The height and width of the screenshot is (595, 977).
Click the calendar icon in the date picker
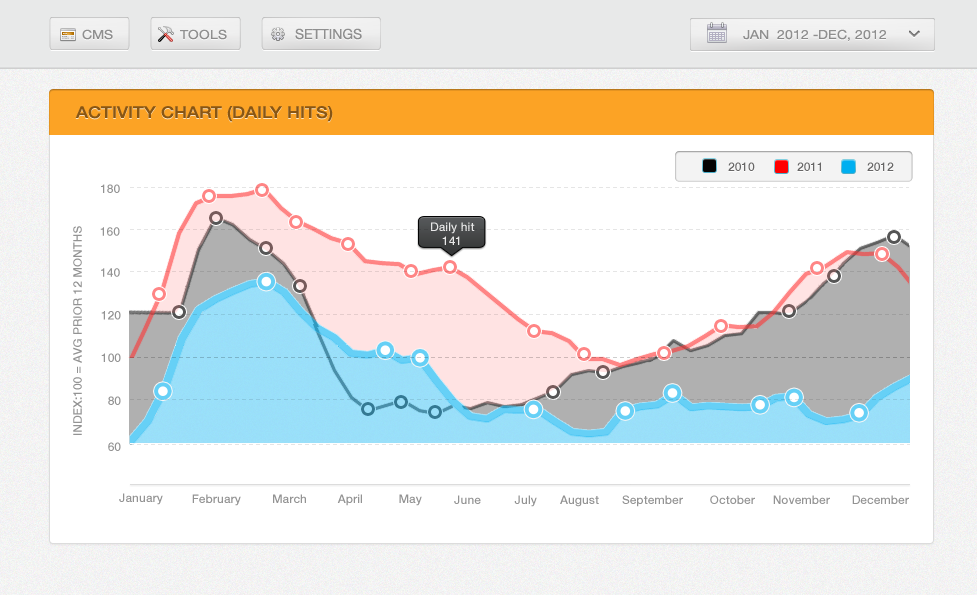point(716,33)
